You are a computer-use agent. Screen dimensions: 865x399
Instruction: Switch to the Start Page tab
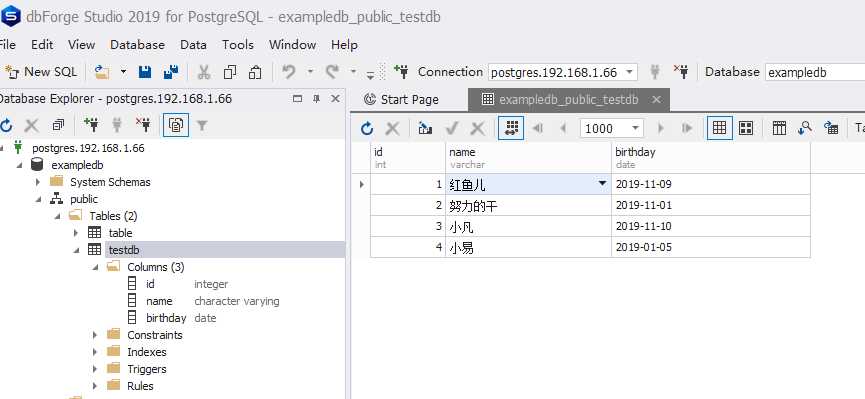(x=402, y=99)
